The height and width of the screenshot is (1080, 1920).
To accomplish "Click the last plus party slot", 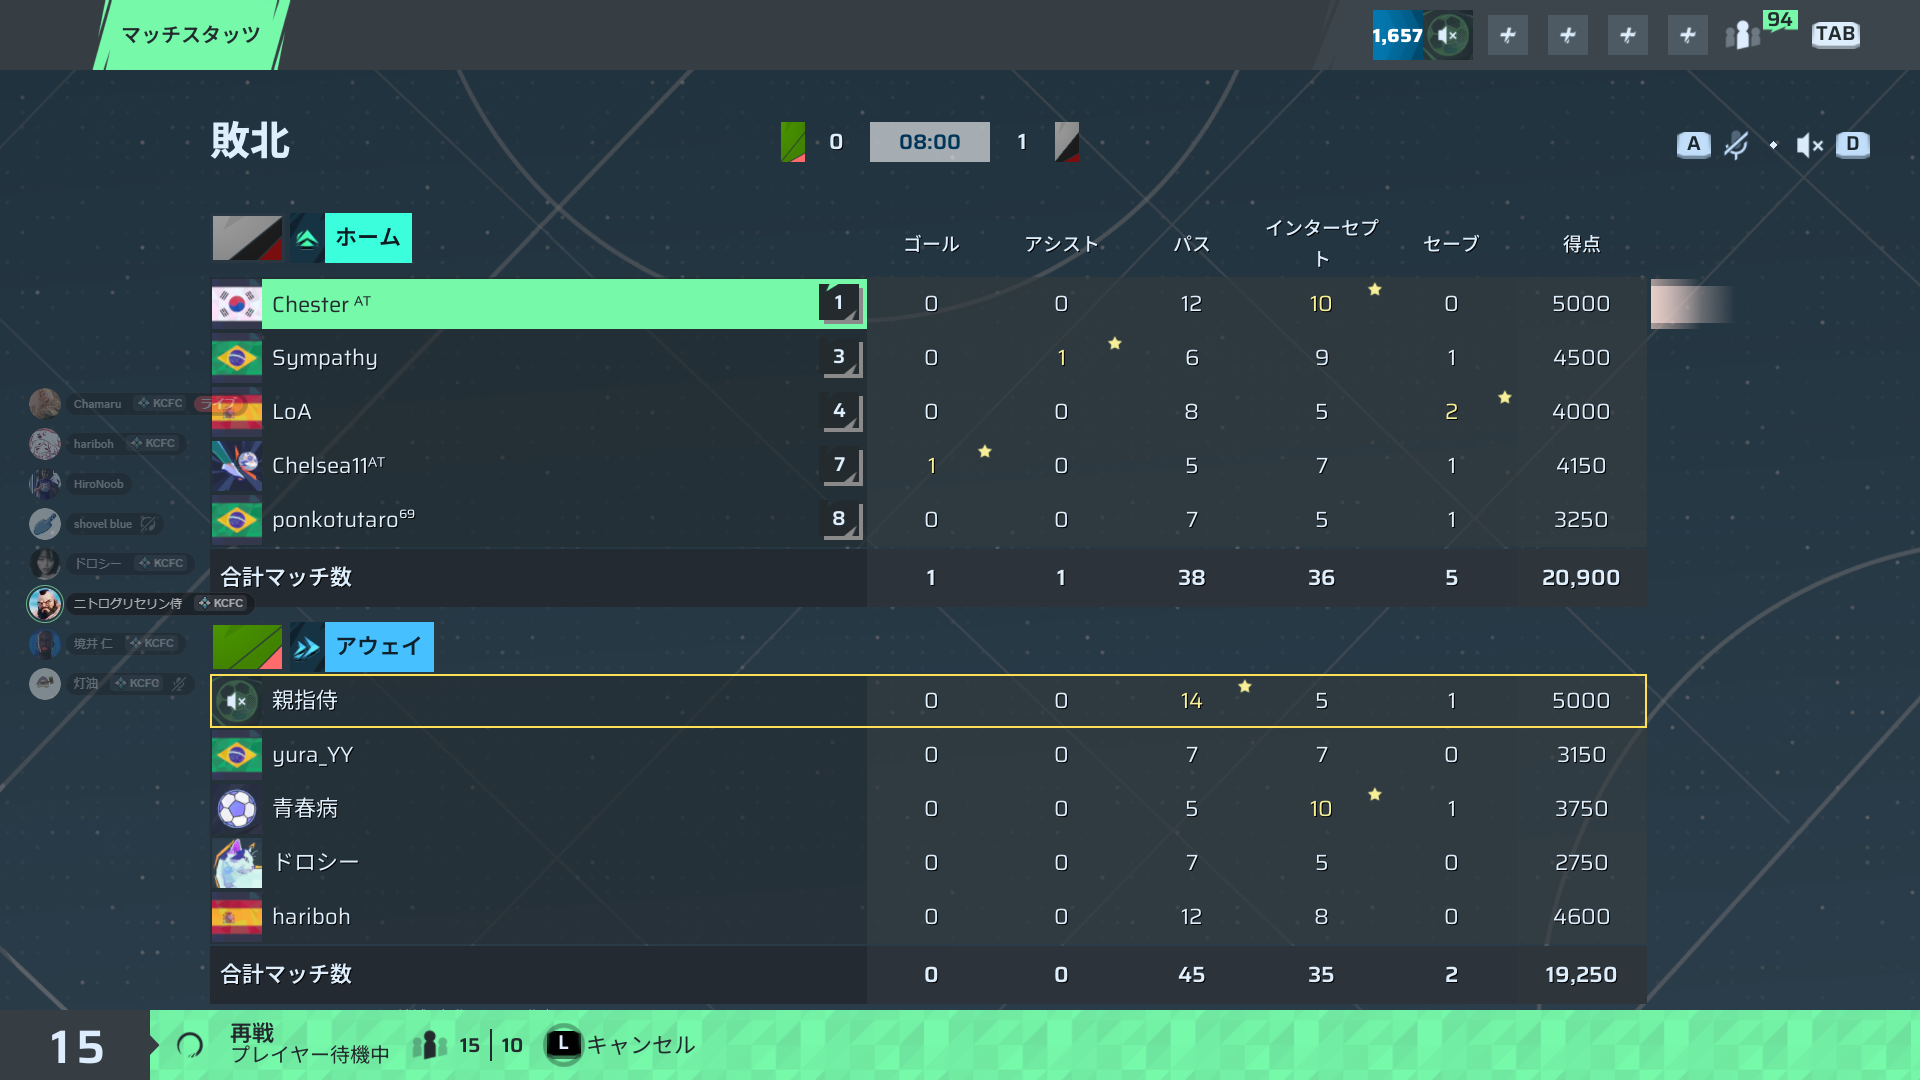I will pos(1687,35).
